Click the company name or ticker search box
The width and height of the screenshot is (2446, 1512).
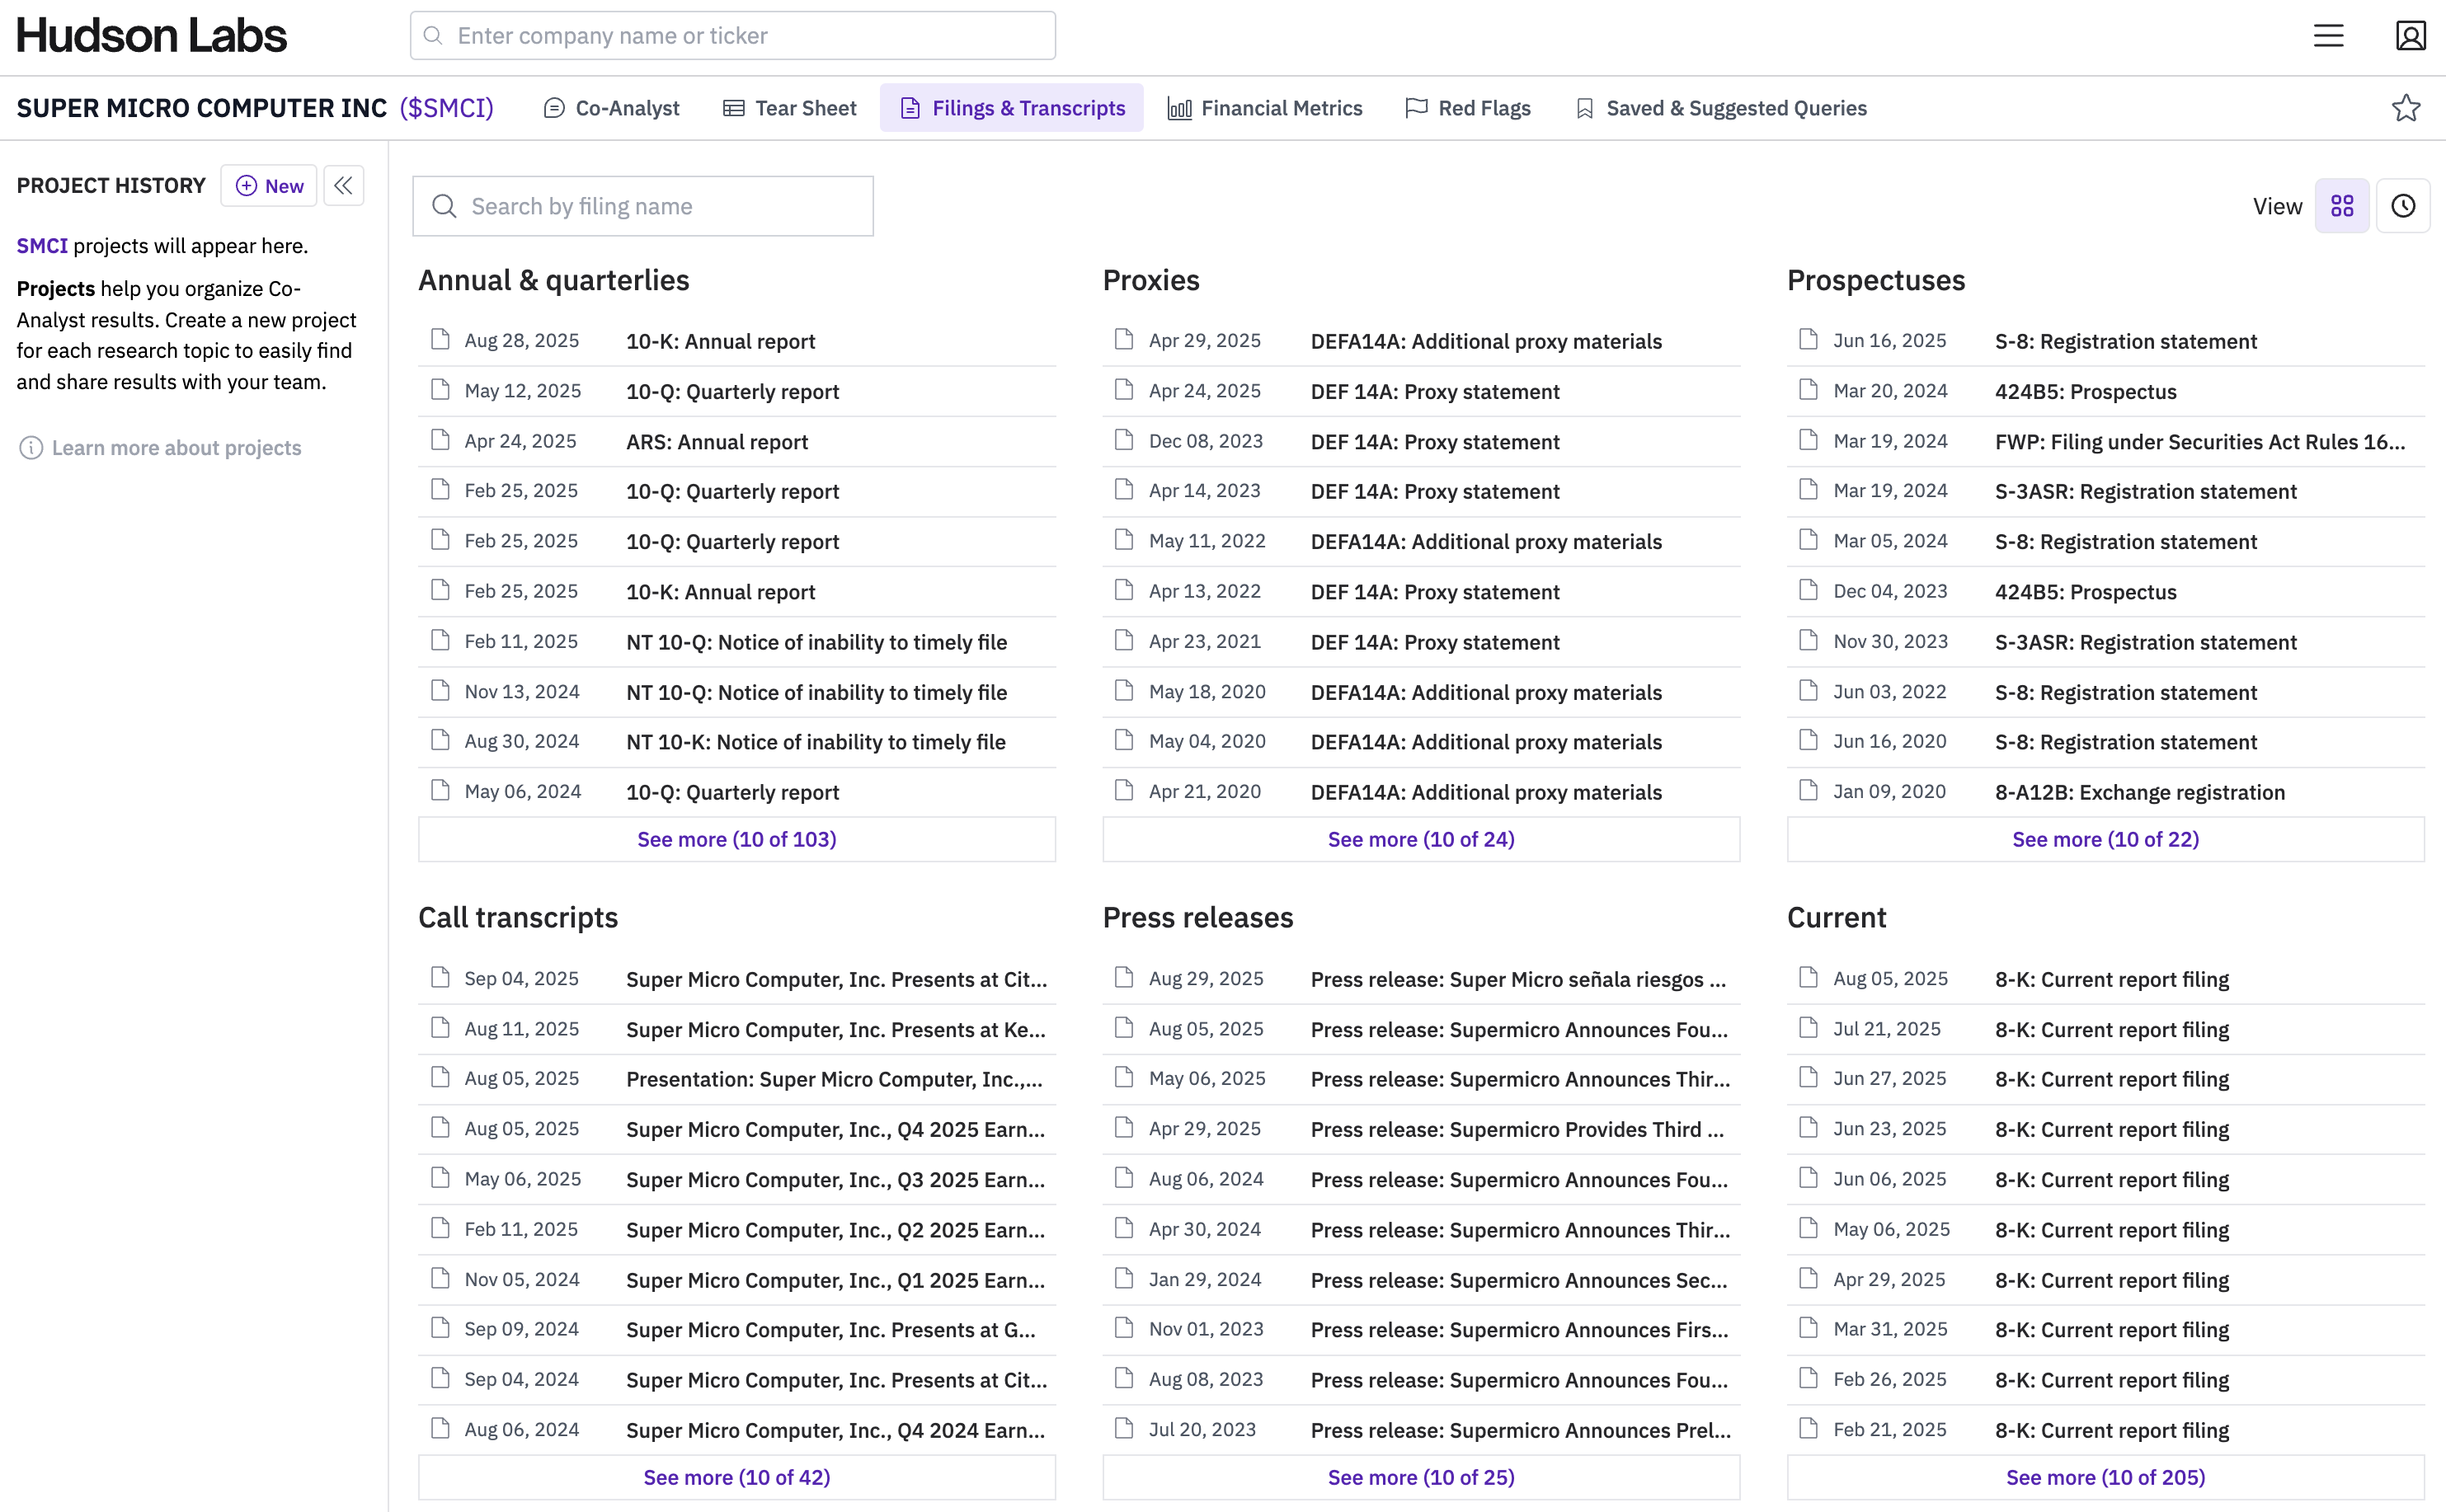(732, 36)
